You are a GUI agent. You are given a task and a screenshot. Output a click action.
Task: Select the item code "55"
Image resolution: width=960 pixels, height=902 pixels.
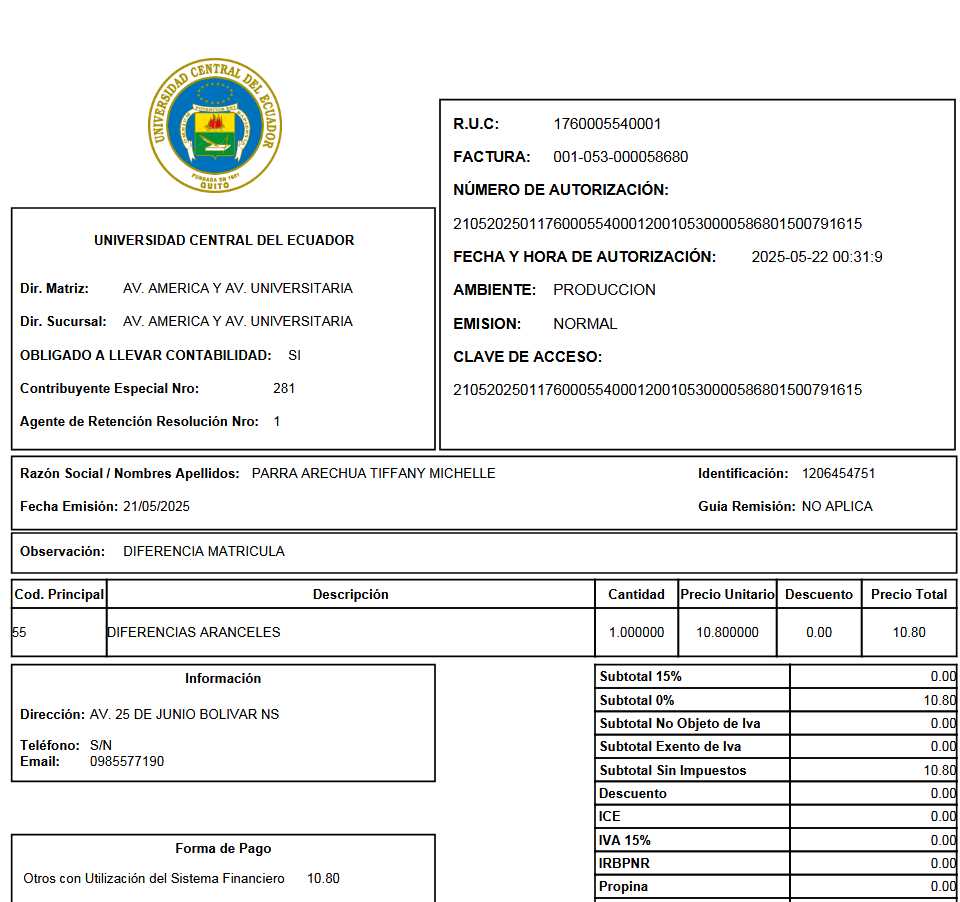point(19,632)
